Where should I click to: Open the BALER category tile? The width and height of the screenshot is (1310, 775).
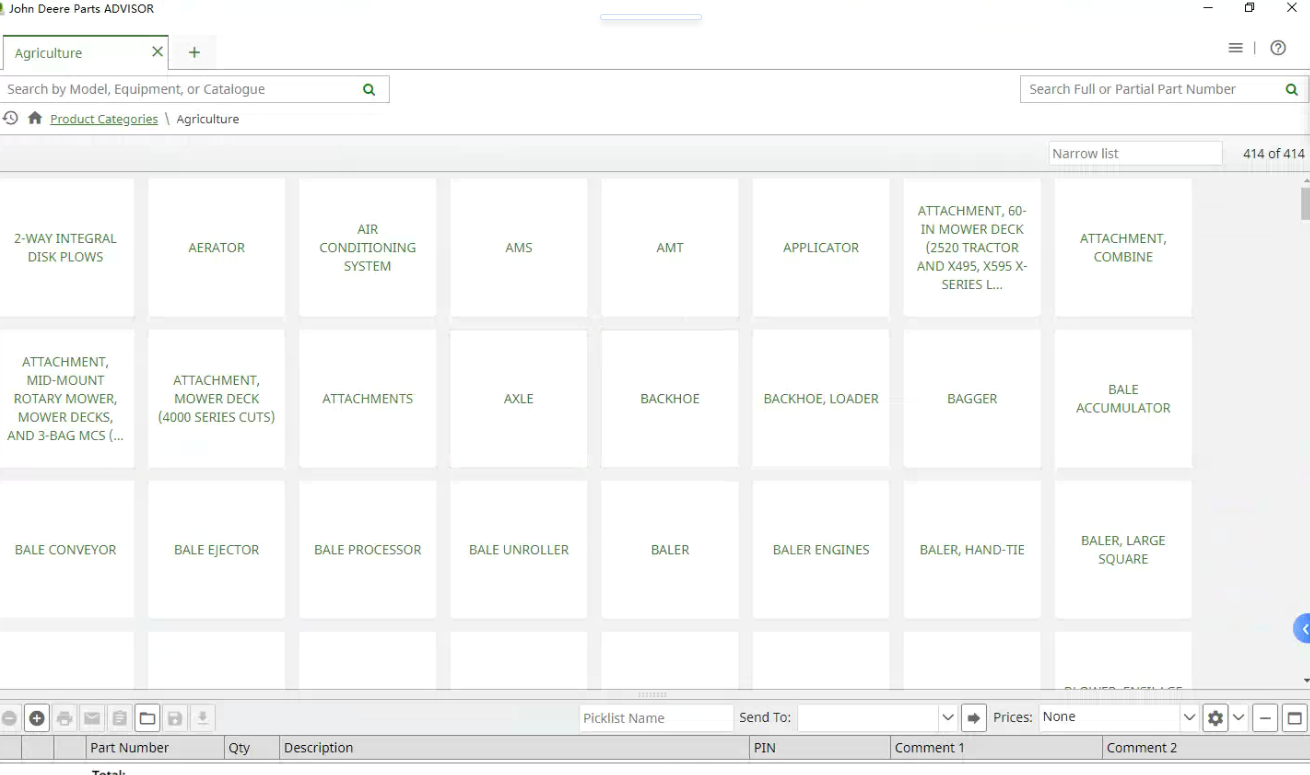pos(670,549)
